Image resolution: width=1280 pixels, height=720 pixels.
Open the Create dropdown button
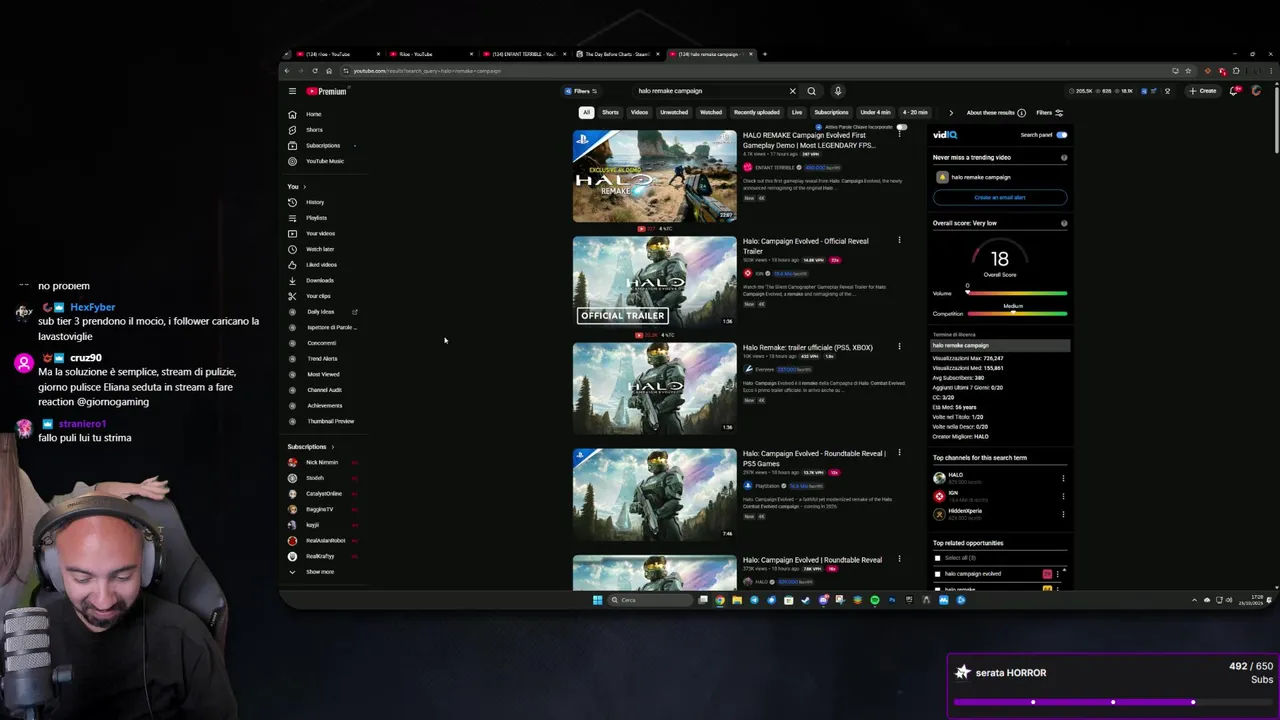click(1203, 91)
